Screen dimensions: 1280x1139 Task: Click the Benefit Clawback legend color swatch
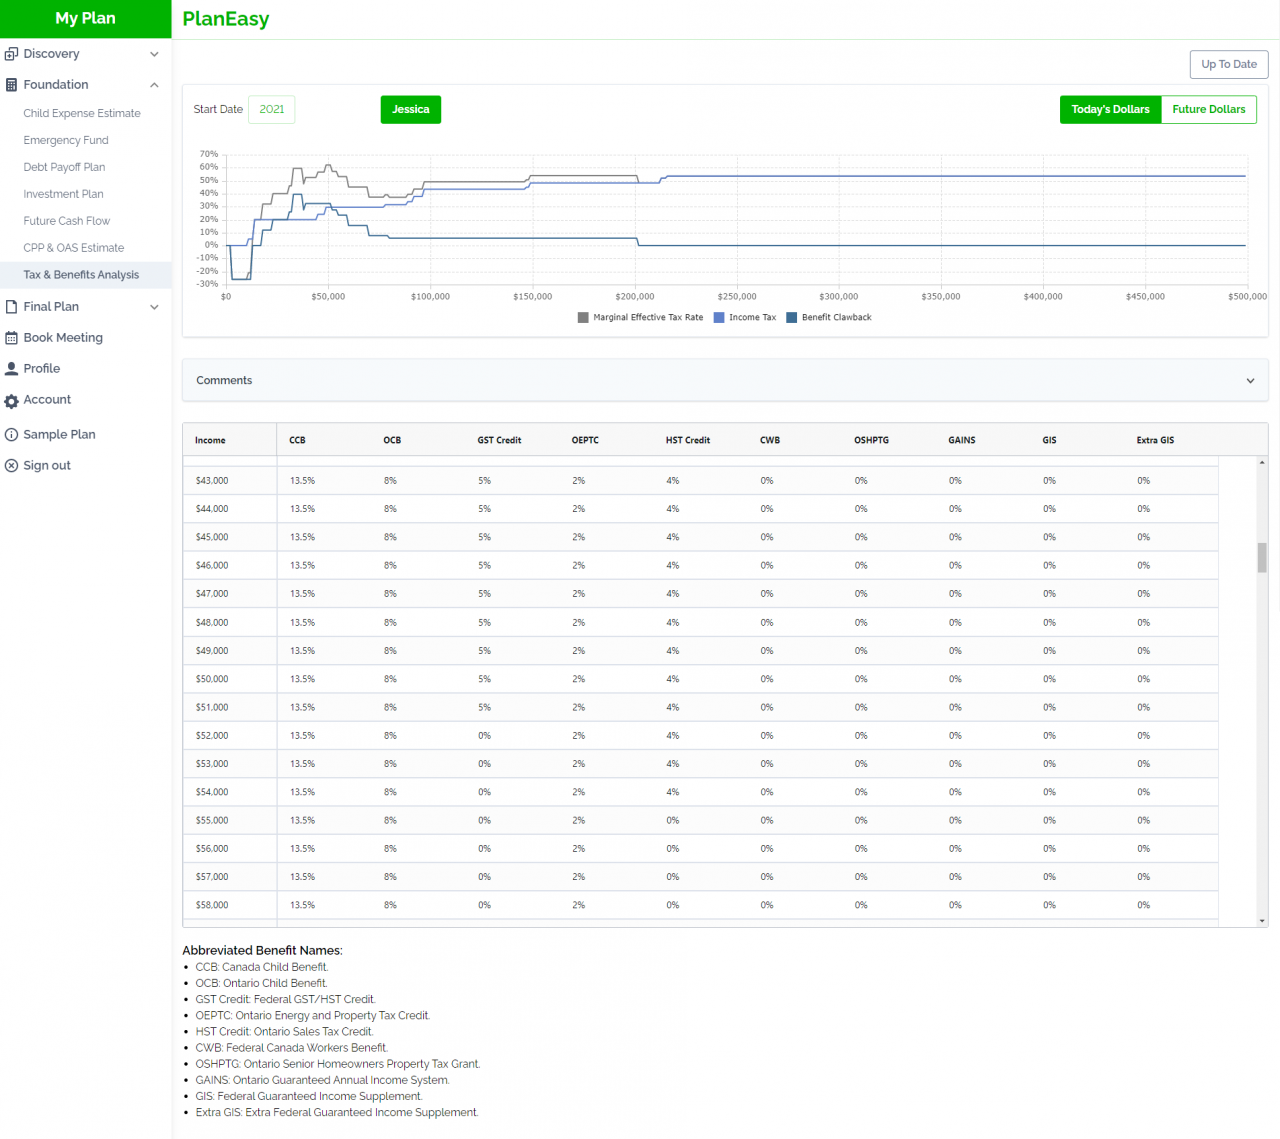click(792, 318)
